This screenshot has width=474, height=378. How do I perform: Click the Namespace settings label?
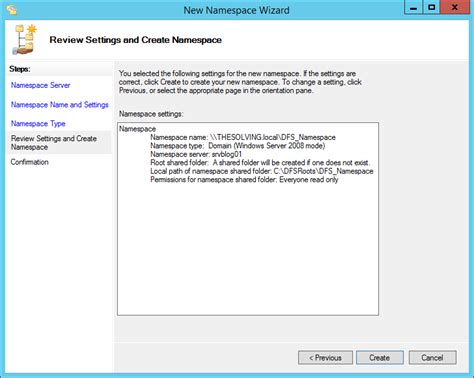[x=151, y=114]
